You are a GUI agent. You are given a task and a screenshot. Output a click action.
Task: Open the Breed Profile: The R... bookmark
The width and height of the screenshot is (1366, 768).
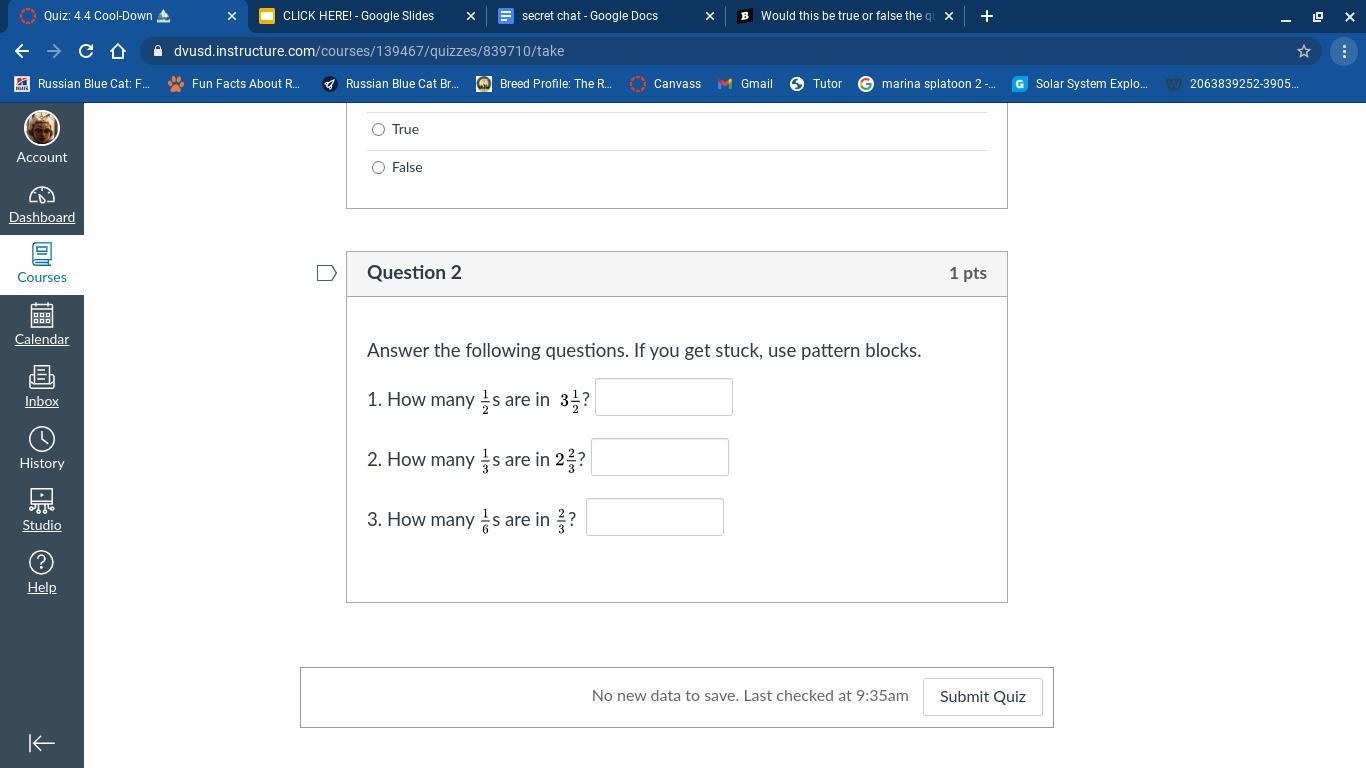click(544, 84)
